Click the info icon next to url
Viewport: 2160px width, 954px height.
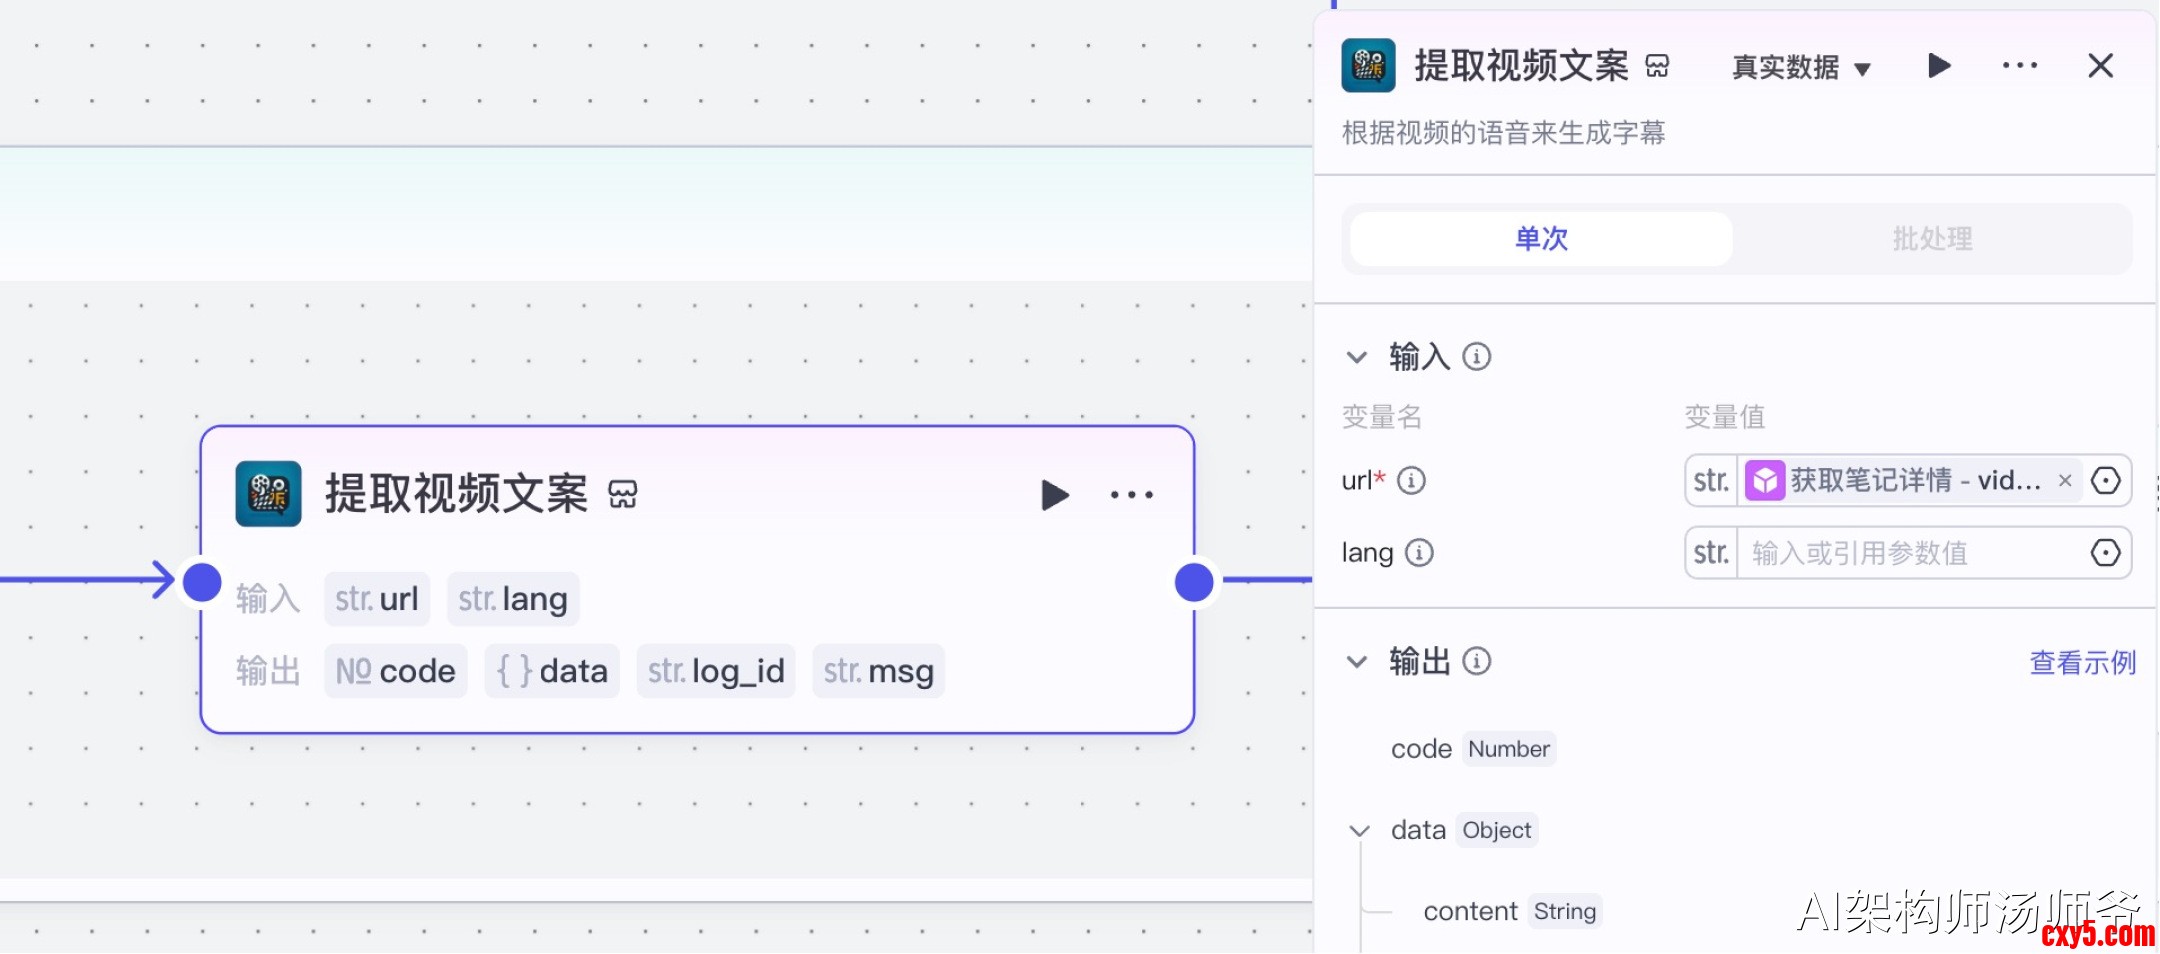coord(1411,481)
